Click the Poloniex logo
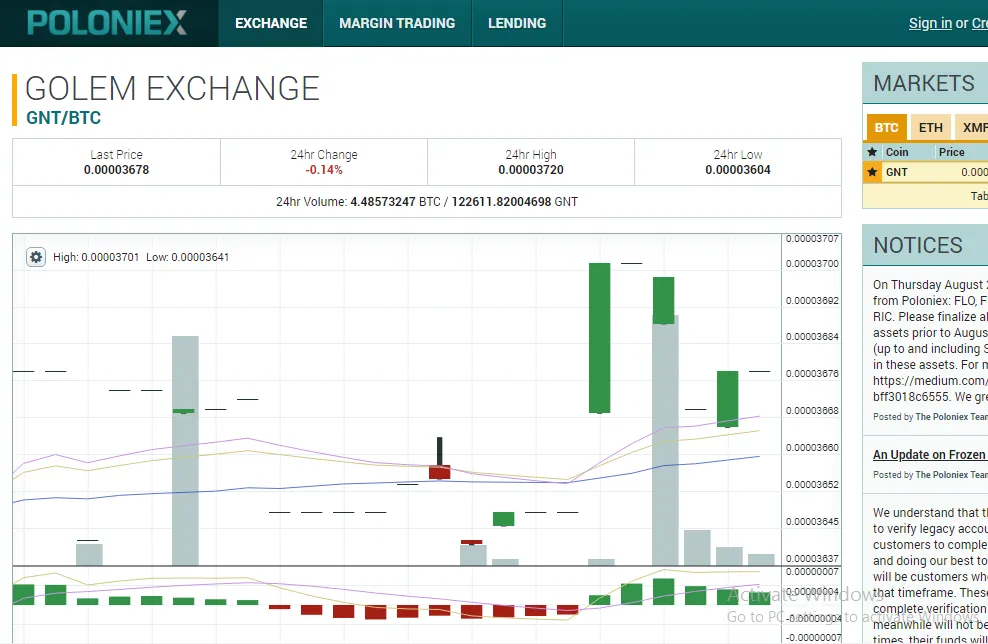 (x=107, y=23)
